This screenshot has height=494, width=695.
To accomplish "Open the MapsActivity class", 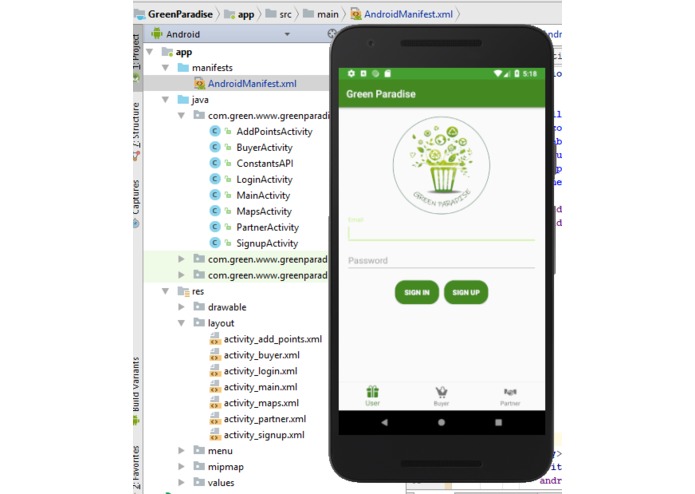I will [264, 211].
